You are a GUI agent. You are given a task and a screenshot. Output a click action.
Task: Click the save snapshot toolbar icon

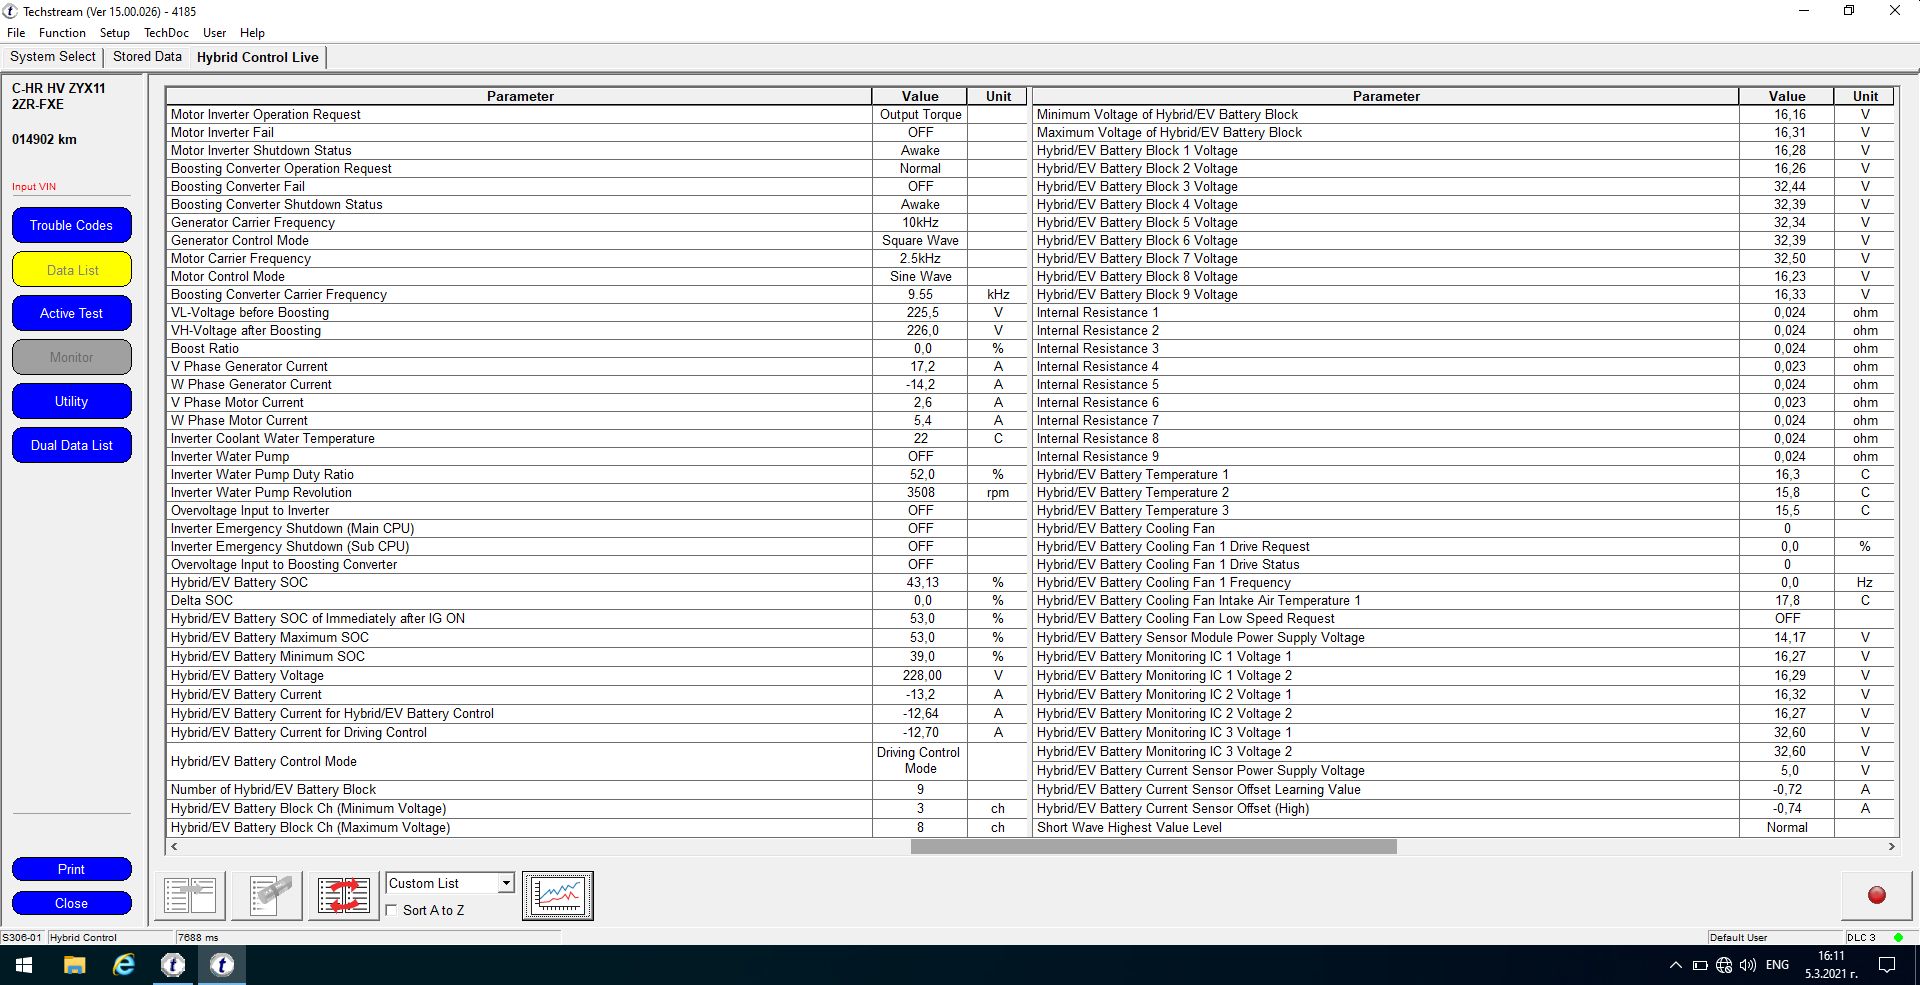(x=266, y=894)
